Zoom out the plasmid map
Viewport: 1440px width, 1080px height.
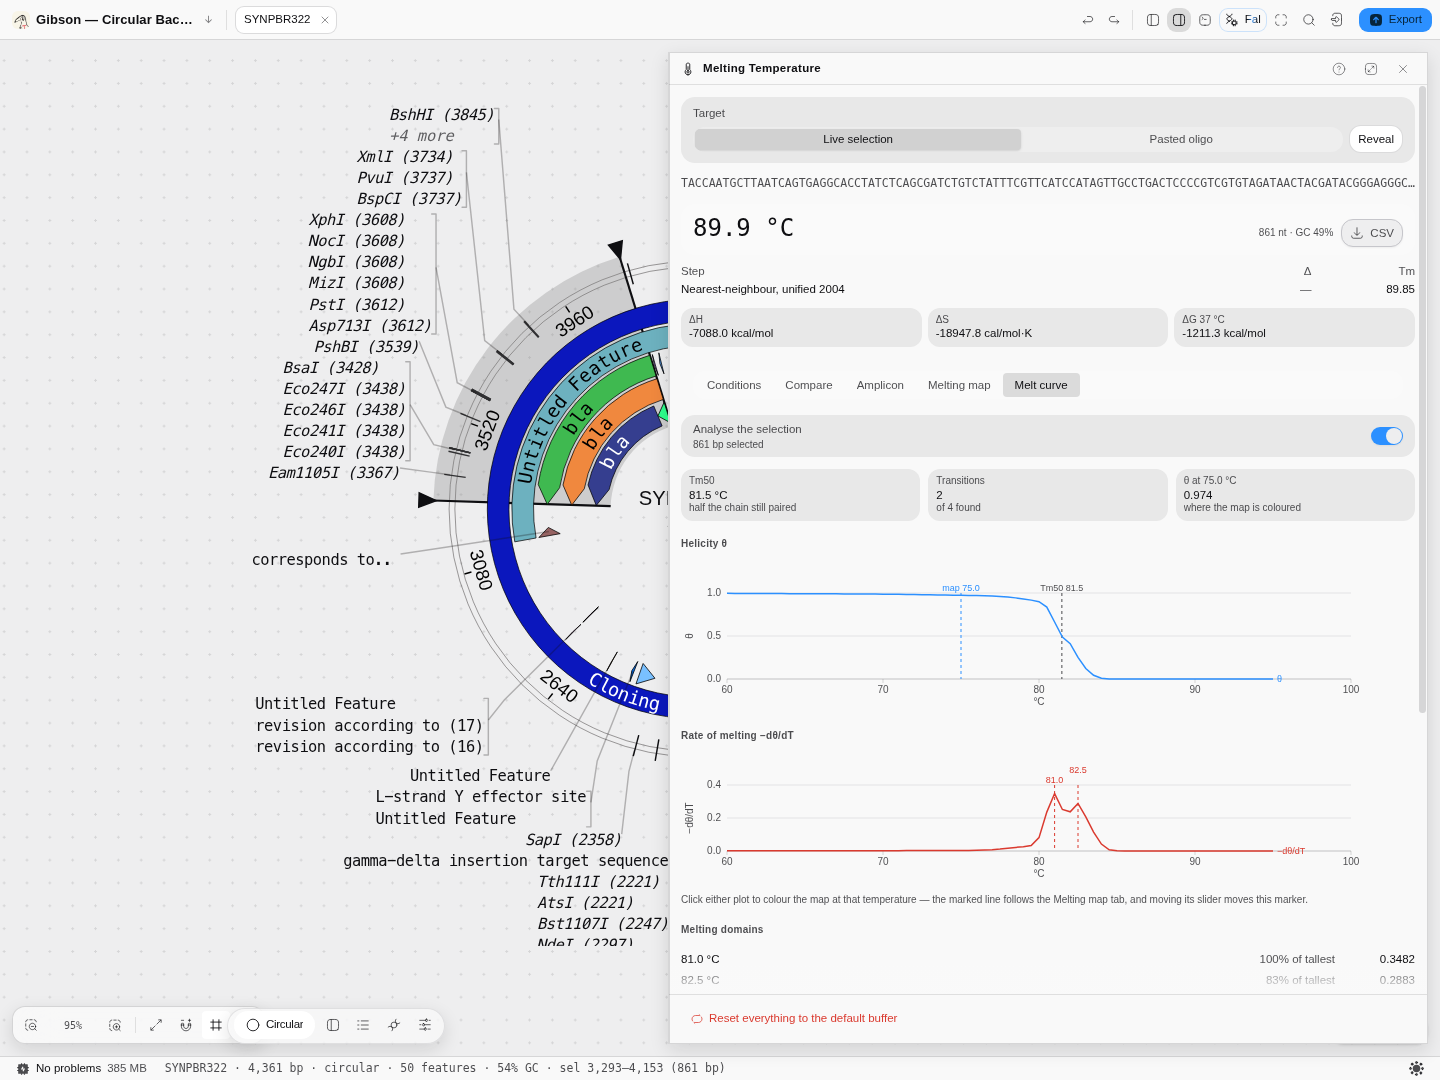[31, 1025]
